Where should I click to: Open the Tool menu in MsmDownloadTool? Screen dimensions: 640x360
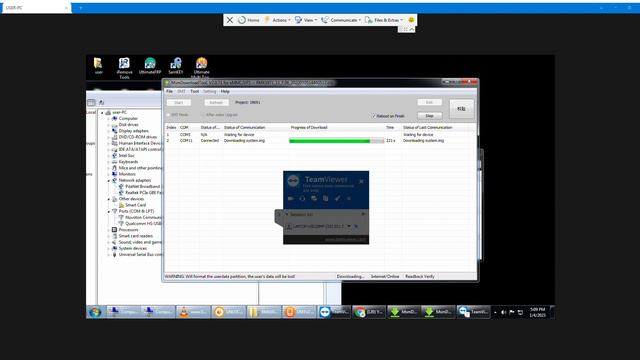[x=194, y=91]
